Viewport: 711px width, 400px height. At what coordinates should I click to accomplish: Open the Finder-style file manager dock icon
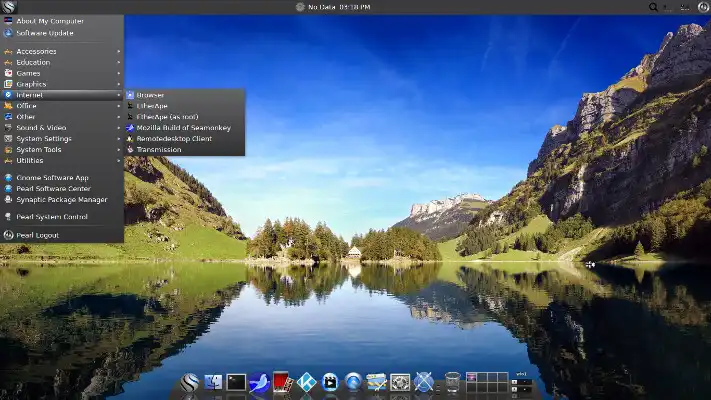tap(213, 381)
